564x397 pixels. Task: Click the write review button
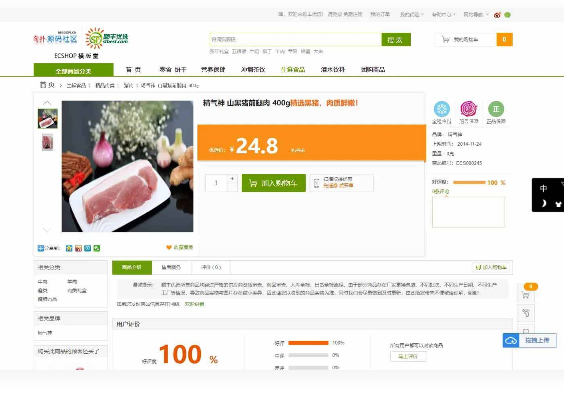coord(408,356)
